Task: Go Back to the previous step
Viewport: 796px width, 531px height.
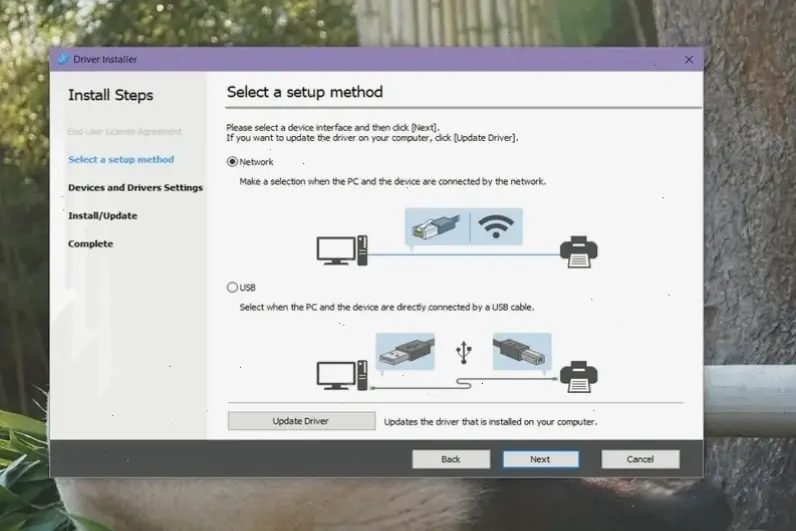Action: pyautogui.click(x=451, y=459)
